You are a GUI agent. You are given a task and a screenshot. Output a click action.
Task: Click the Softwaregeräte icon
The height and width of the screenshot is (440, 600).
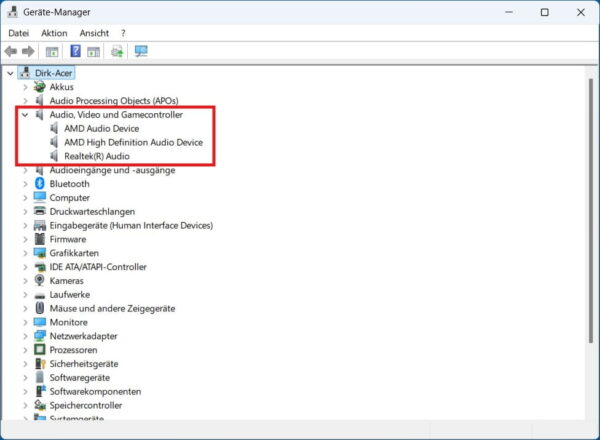(x=39, y=377)
